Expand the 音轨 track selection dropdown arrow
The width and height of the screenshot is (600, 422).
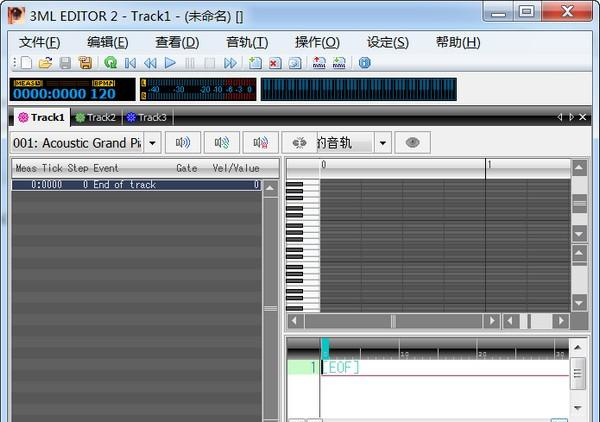pyautogui.click(x=383, y=143)
